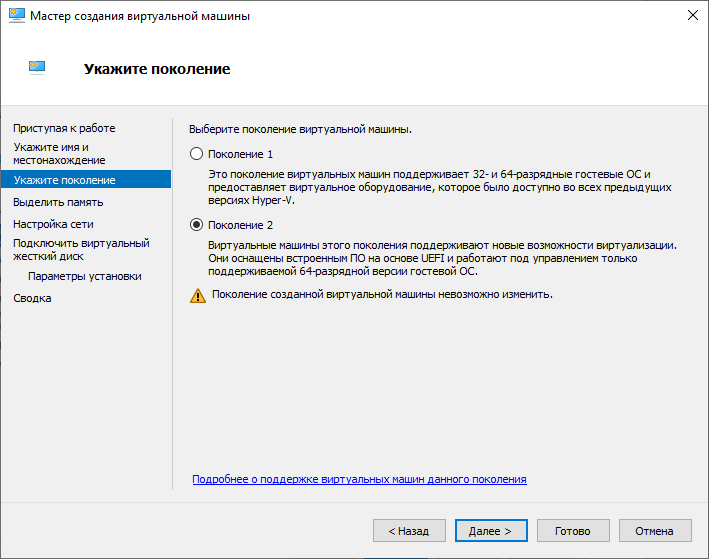Jump to the Сводка summary step
This screenshot has height=559, width=709.
pos(32,298)
